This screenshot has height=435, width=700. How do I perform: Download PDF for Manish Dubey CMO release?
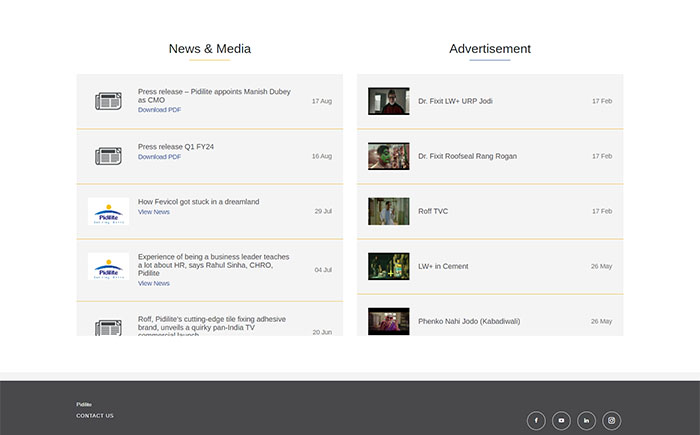(x=159, y=110)
